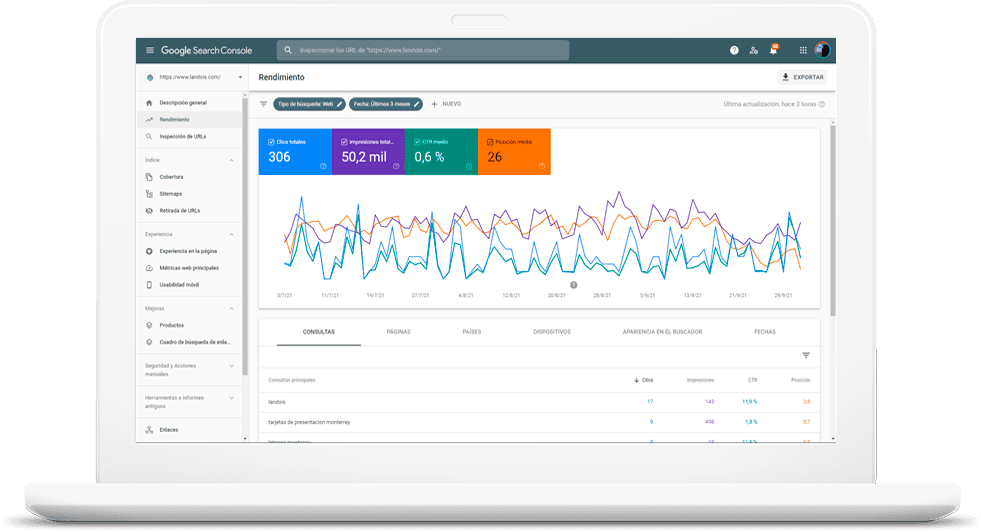
Task: Open the hamburger main menu
Action: (150, 50)
